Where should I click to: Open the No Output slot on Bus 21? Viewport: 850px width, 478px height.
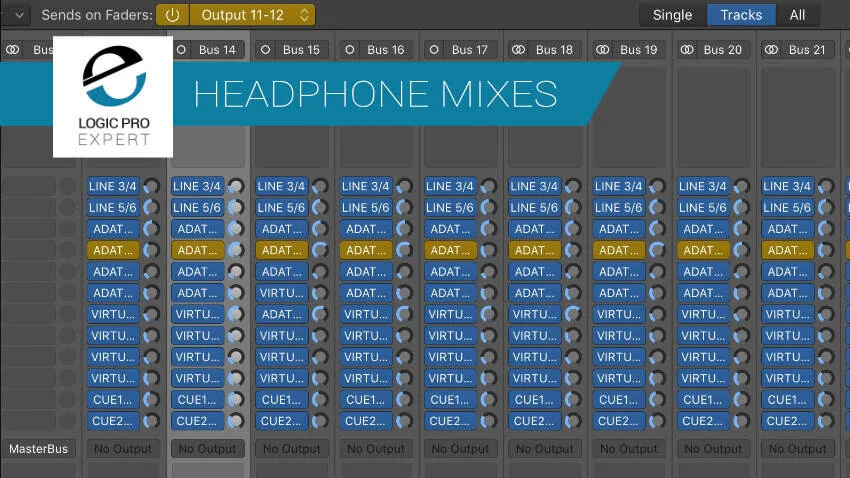(798, 449)
